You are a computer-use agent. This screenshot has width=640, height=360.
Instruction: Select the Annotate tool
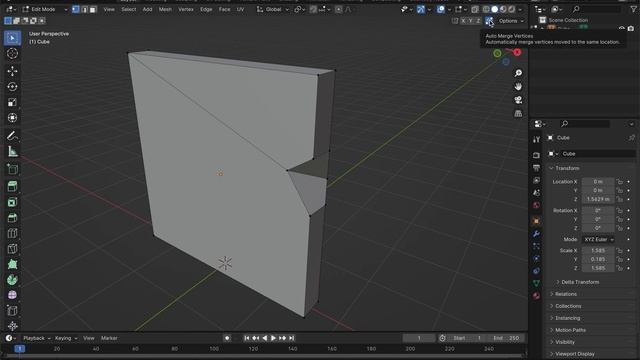pyautogui.click(x=12, y=136)
